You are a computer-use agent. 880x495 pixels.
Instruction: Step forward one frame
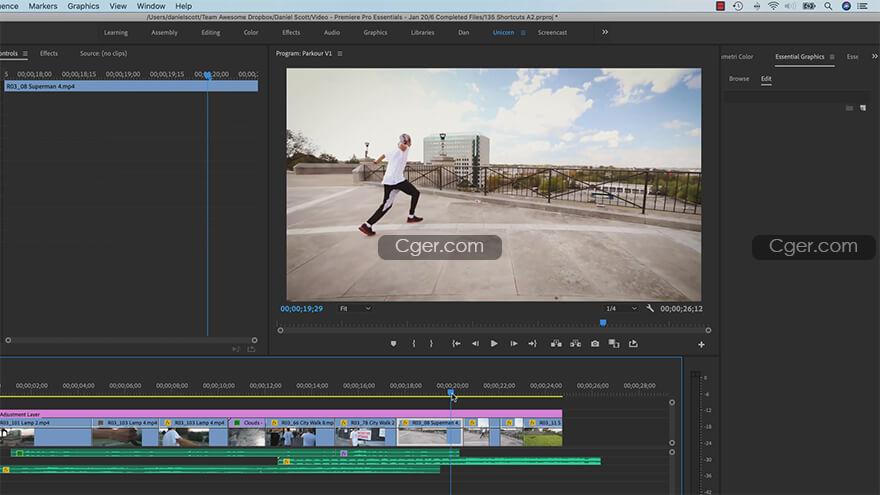point(514,343)
